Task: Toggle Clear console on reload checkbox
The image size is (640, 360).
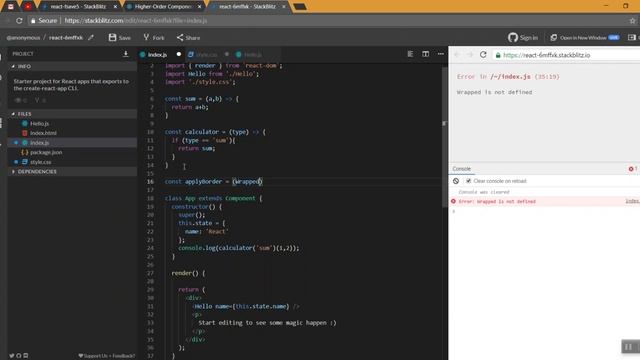Action: [469, 181]
